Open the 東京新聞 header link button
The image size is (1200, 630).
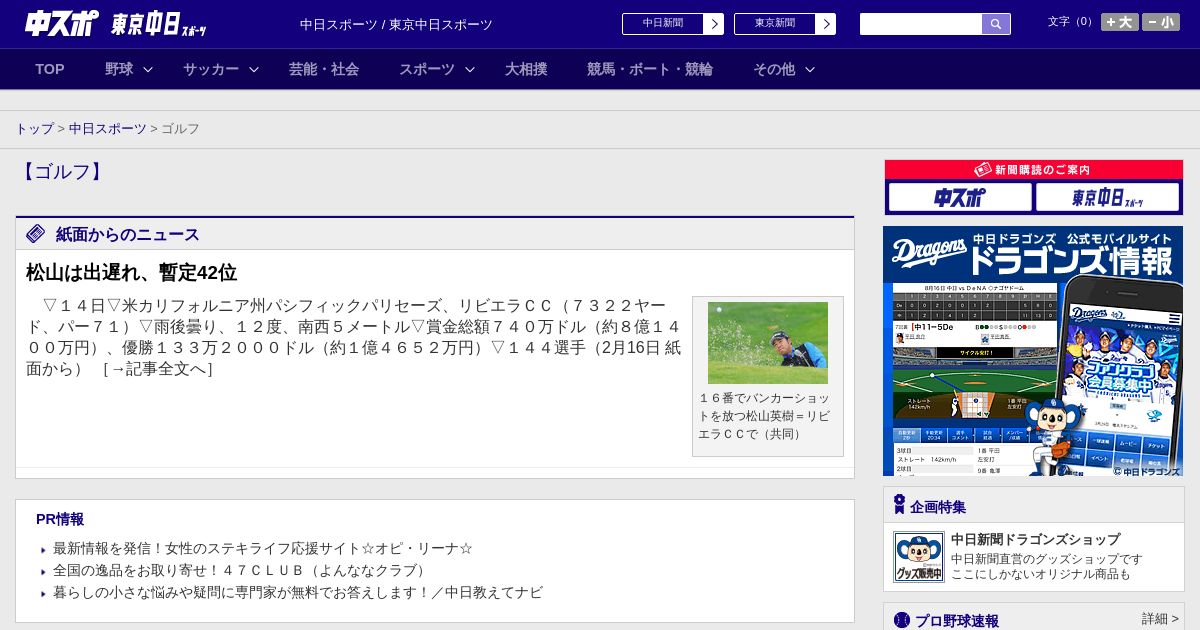(x=775, y=23)
